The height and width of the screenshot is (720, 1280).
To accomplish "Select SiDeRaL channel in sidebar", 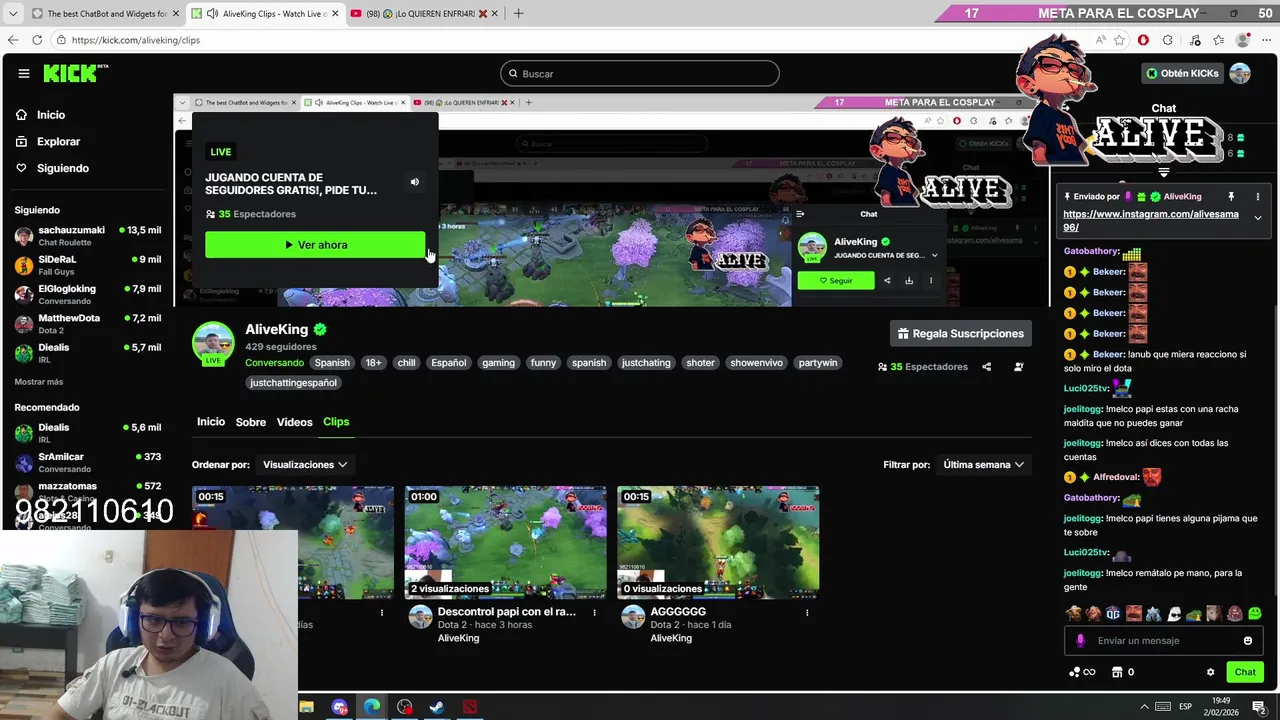I will click(x=88, y=265).
